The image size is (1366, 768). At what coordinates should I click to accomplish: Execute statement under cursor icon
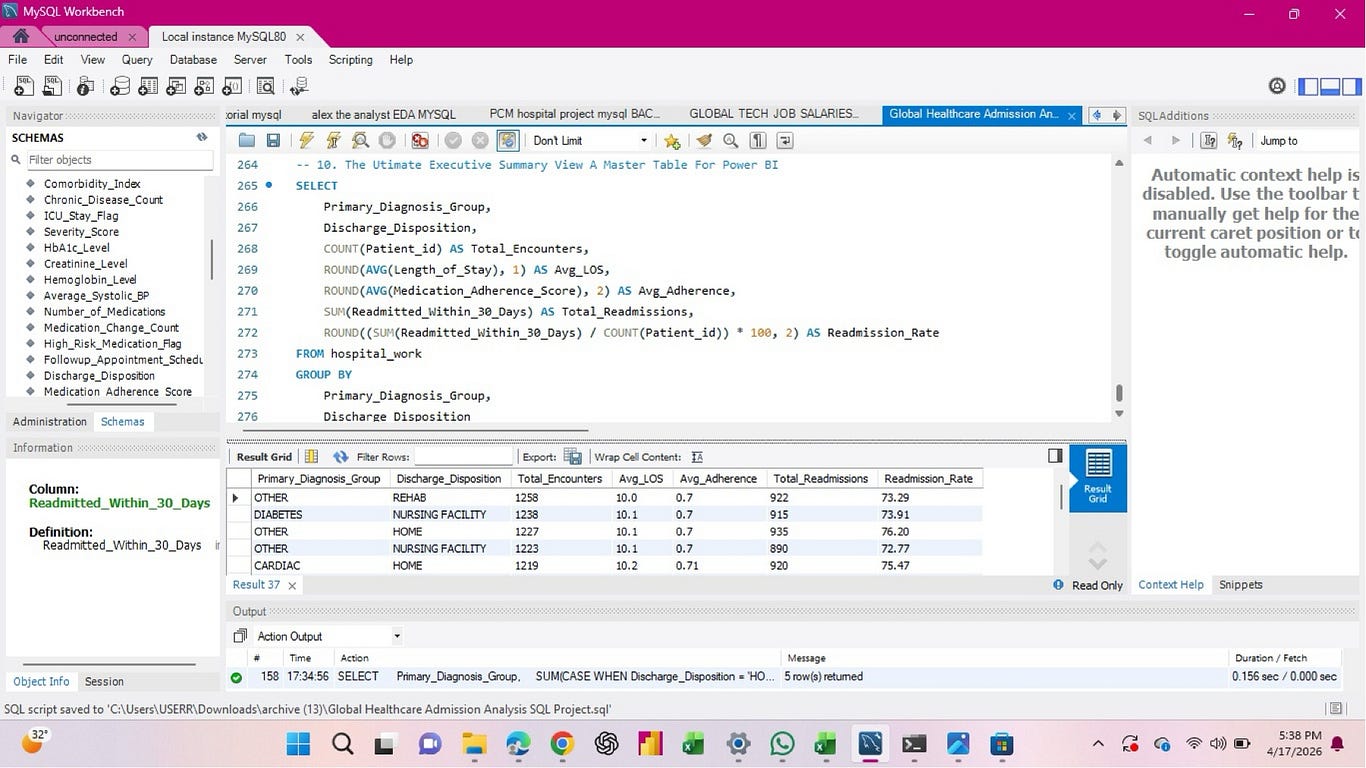333,141
